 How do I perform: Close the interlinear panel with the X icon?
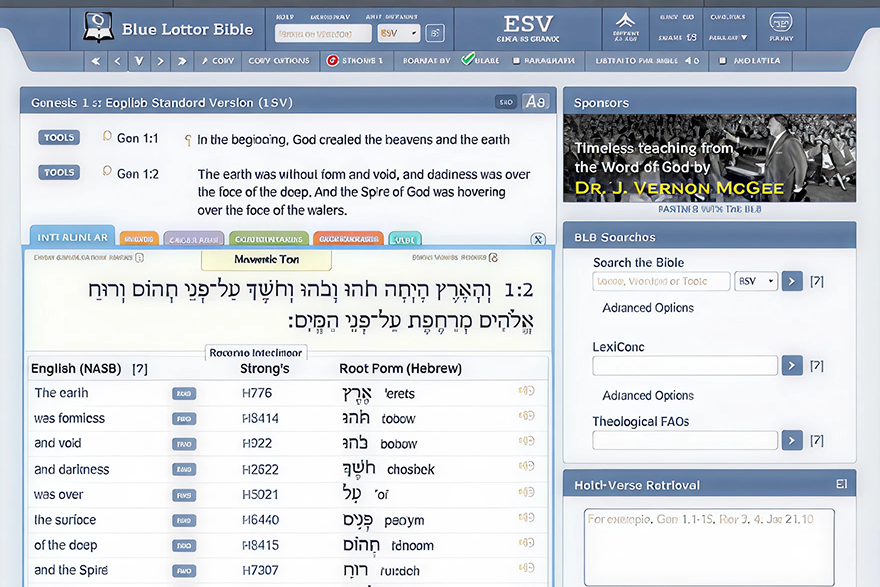click(538, 240)
